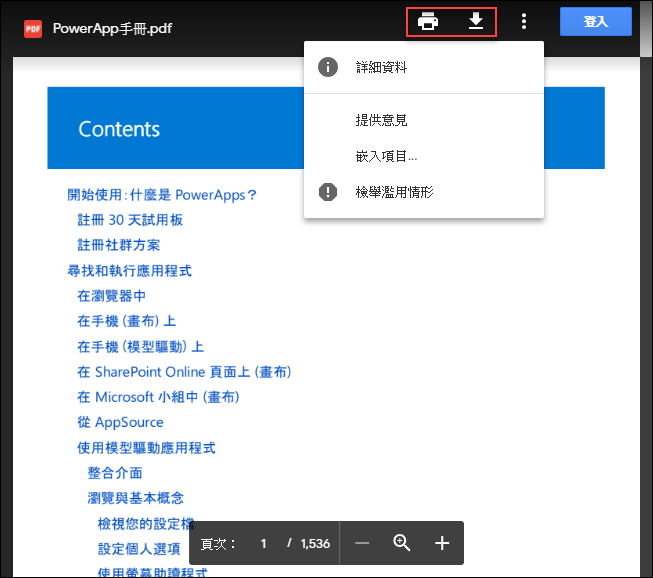This screenshot has height=578, width=653.
Task: Open link 在手機 (畫布) 上
Action: tap(127, 321)
